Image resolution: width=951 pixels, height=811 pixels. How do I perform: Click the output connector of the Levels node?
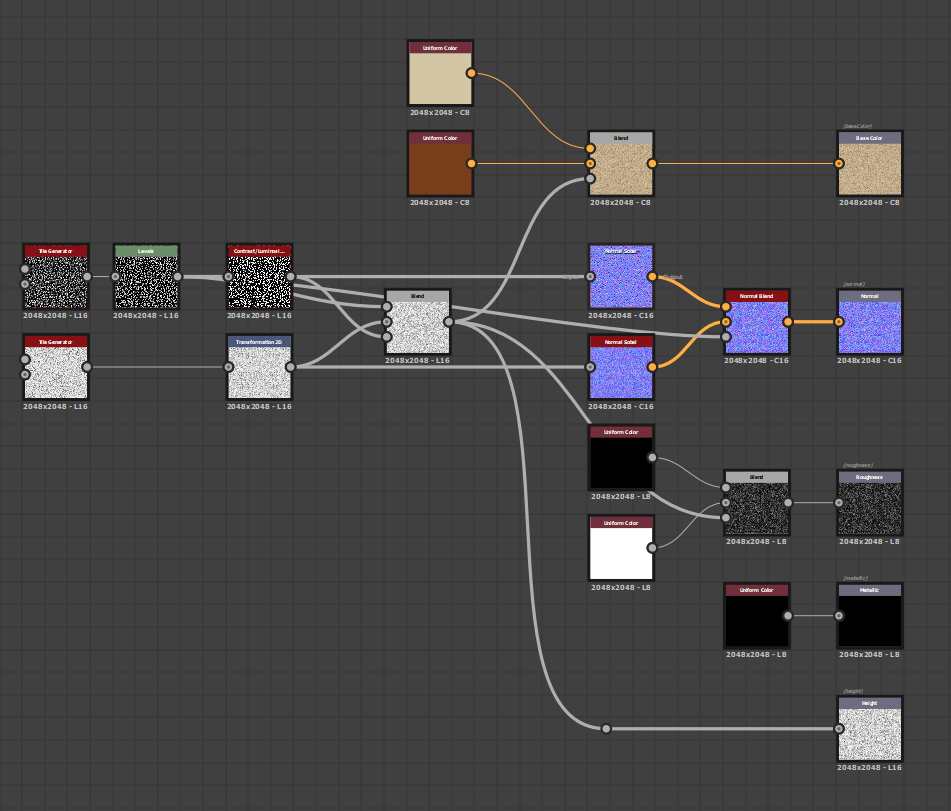point(178,277)
